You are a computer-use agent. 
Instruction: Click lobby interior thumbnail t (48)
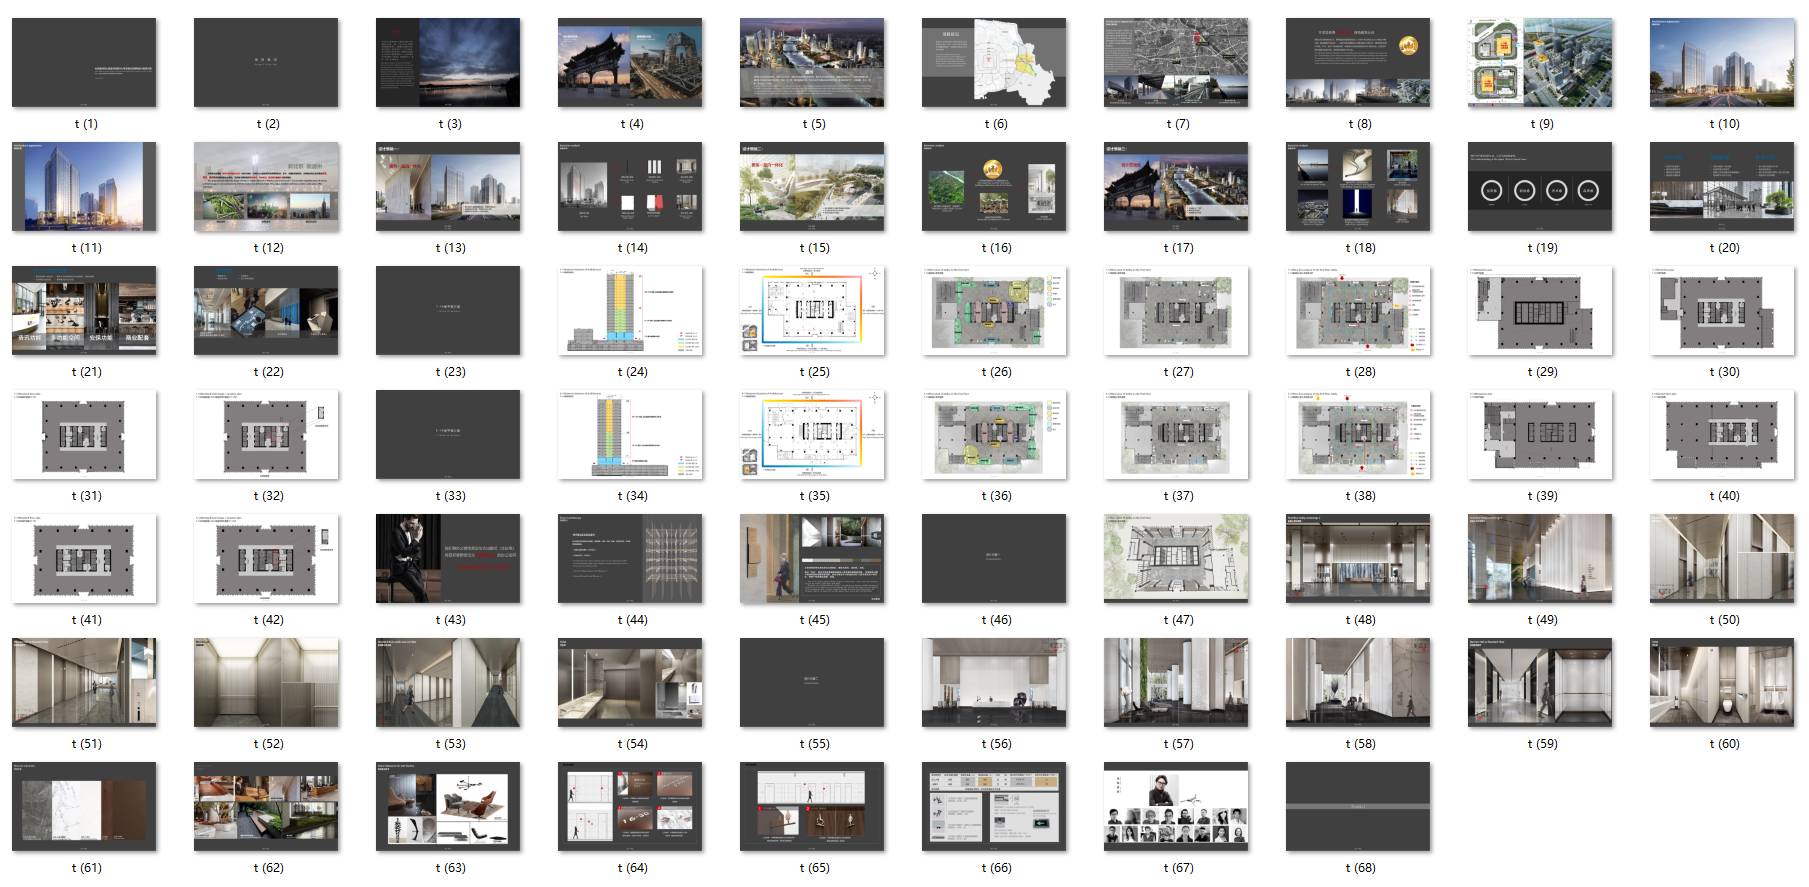pos(1358,558)
